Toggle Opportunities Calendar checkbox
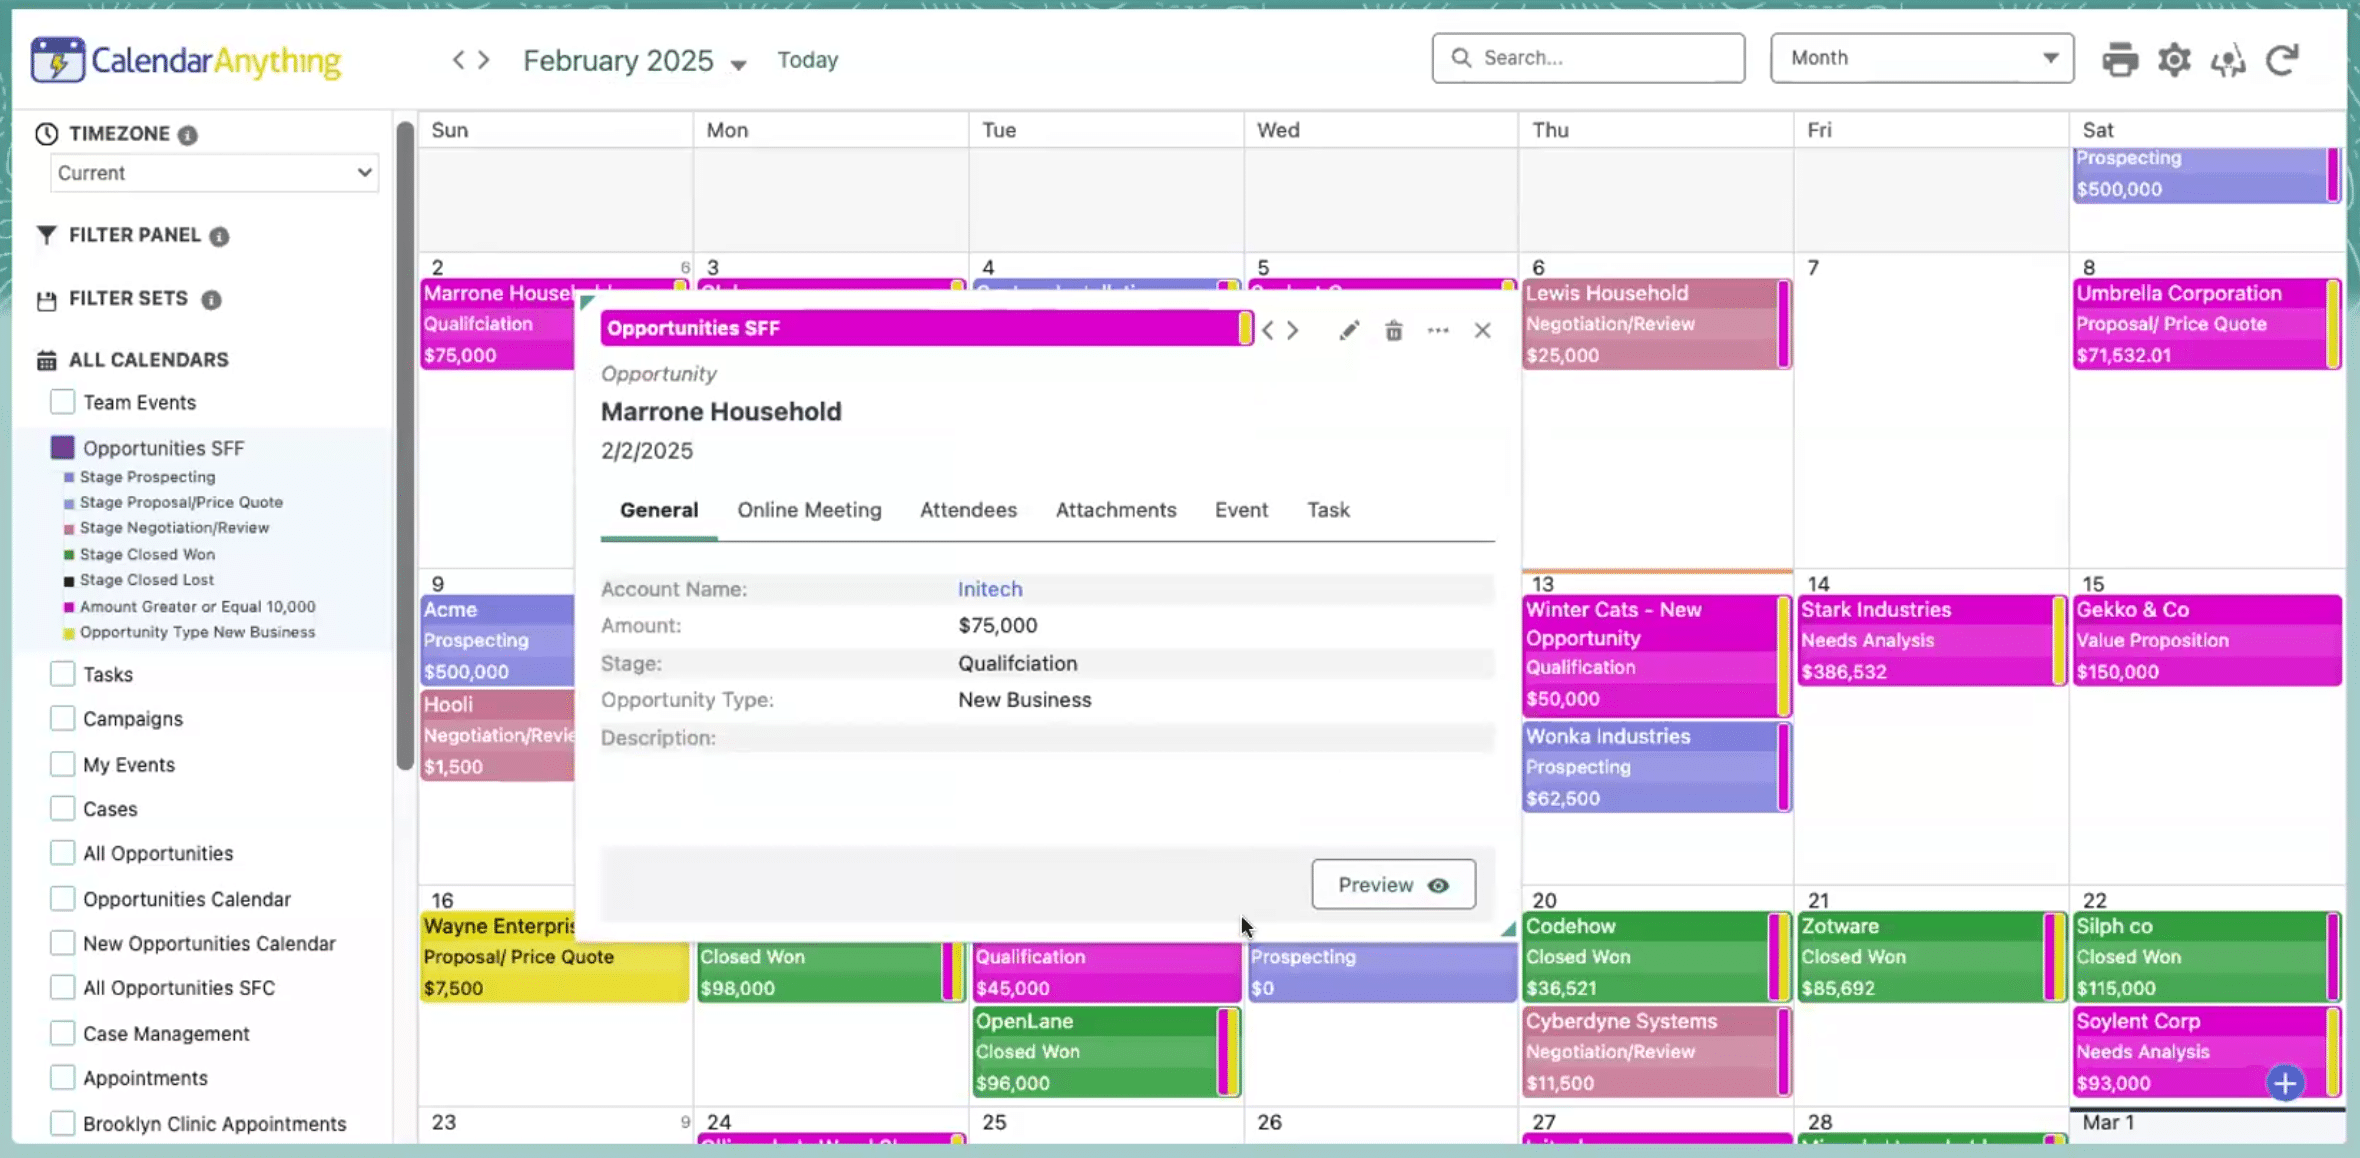The height and width of the screenshot is (1158, 2360). point(62,899)
